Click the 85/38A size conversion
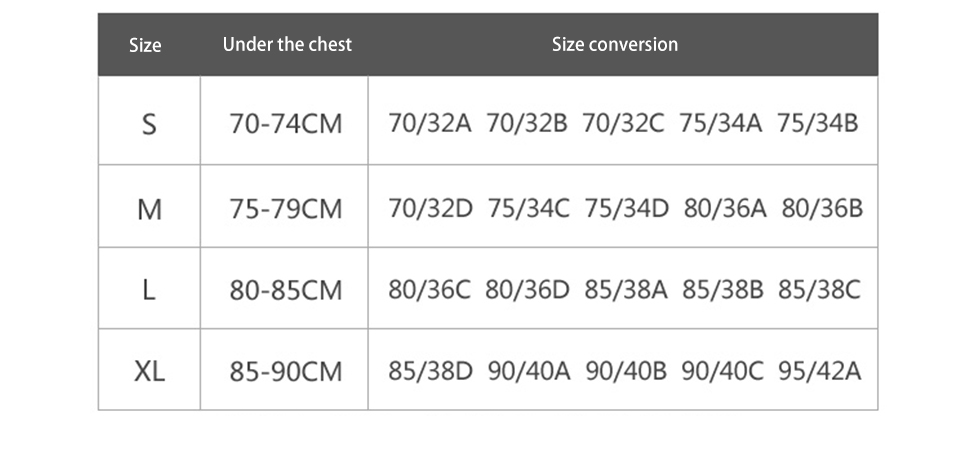The image size is (968, 452). coord(625,290)
